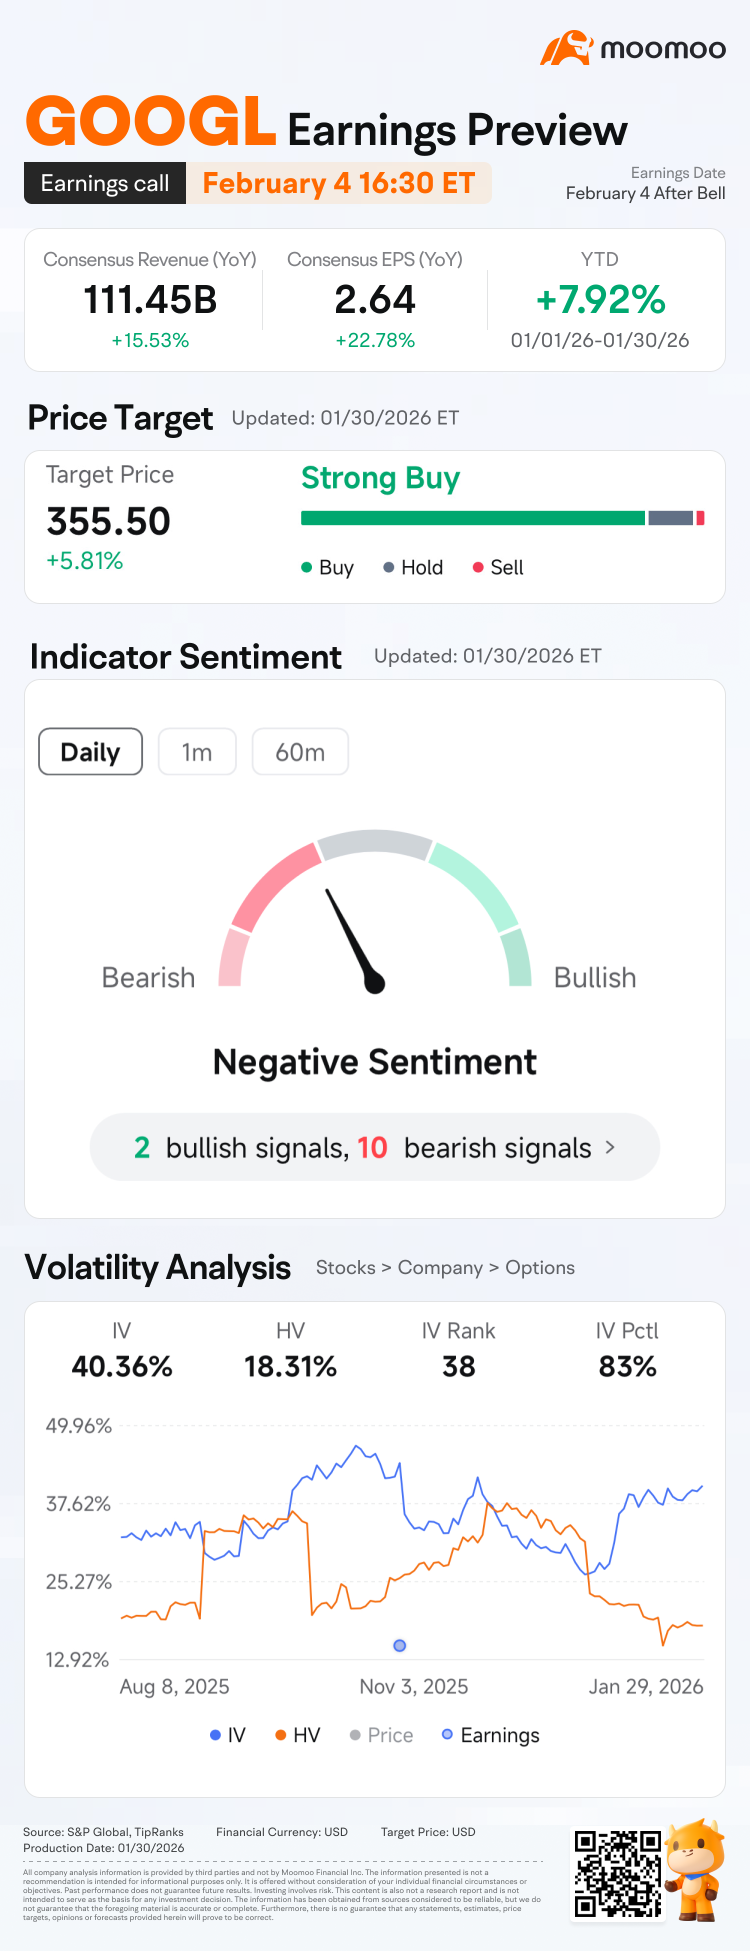Click the Sell legend red dot
Image resolution: width=750 pixels, height=1951 pixels.
[x=478, y=567]
